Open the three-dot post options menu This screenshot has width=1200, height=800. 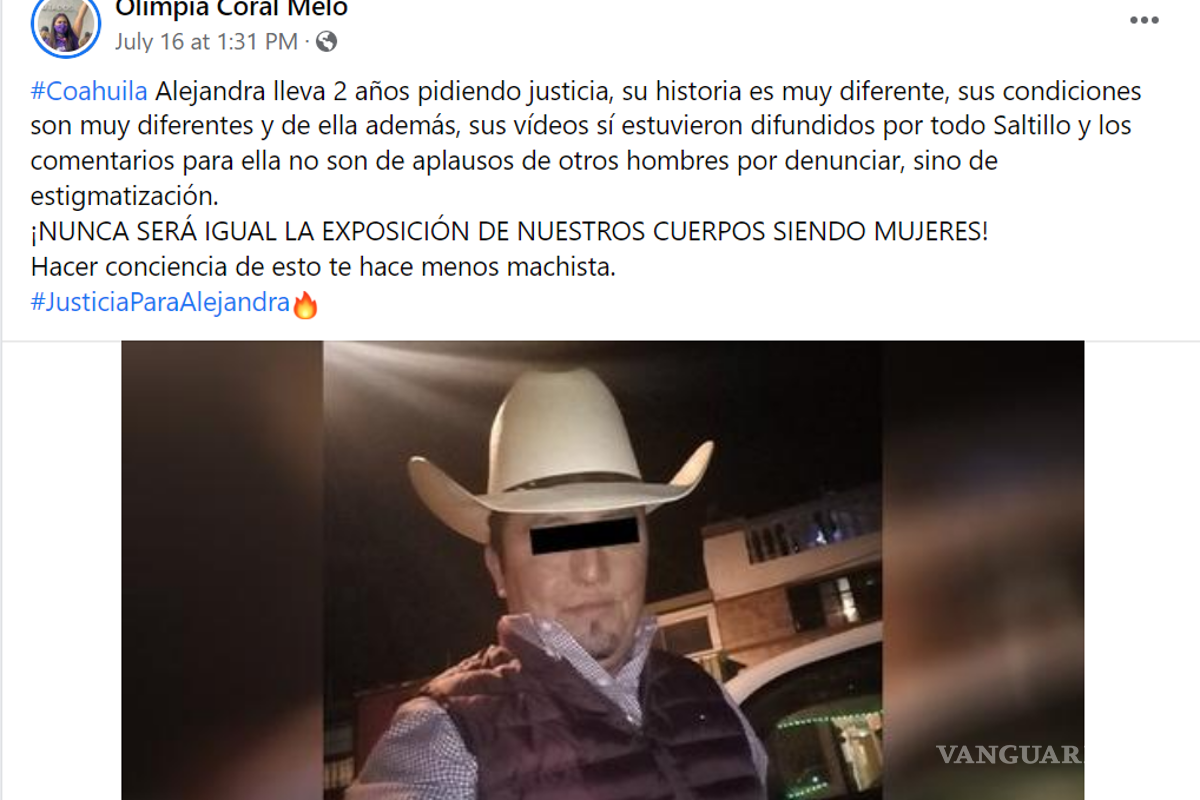(1144, 20)
